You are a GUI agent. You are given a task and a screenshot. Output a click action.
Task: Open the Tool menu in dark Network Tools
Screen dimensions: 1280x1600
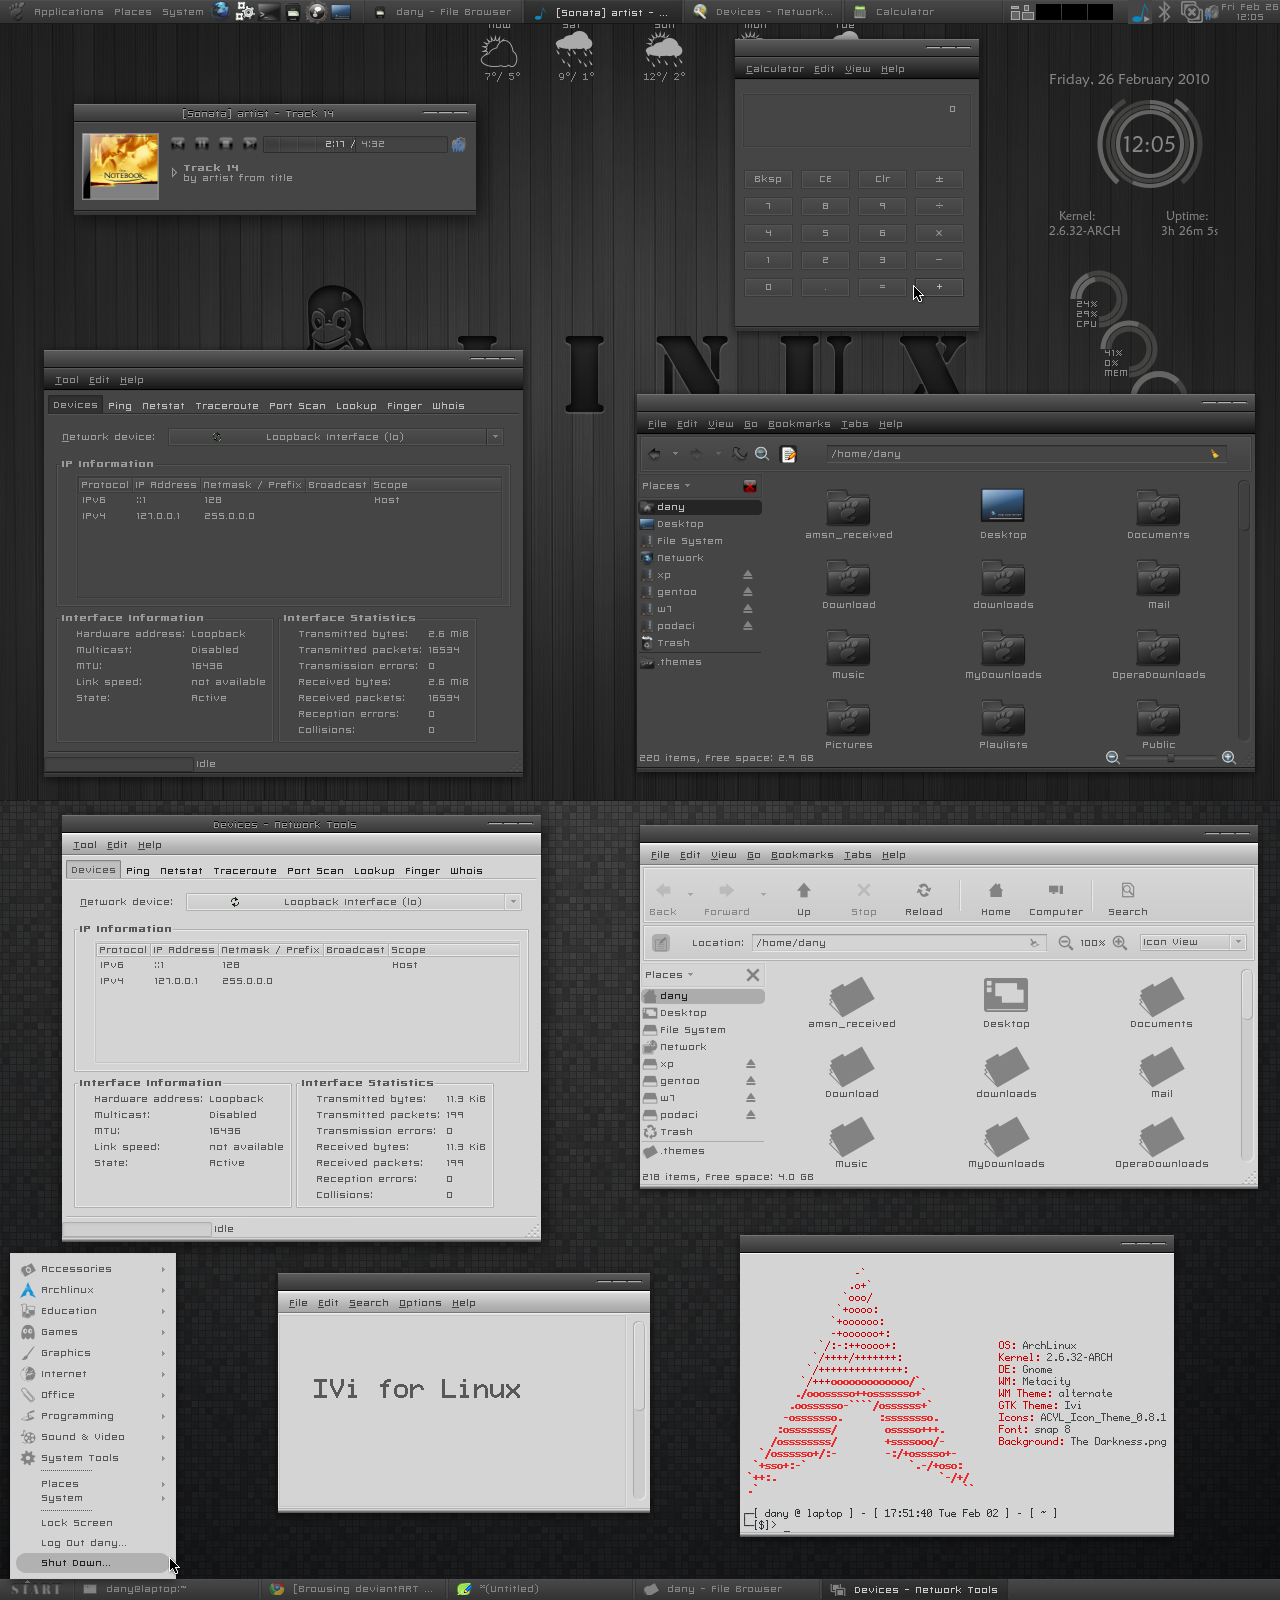67,380
